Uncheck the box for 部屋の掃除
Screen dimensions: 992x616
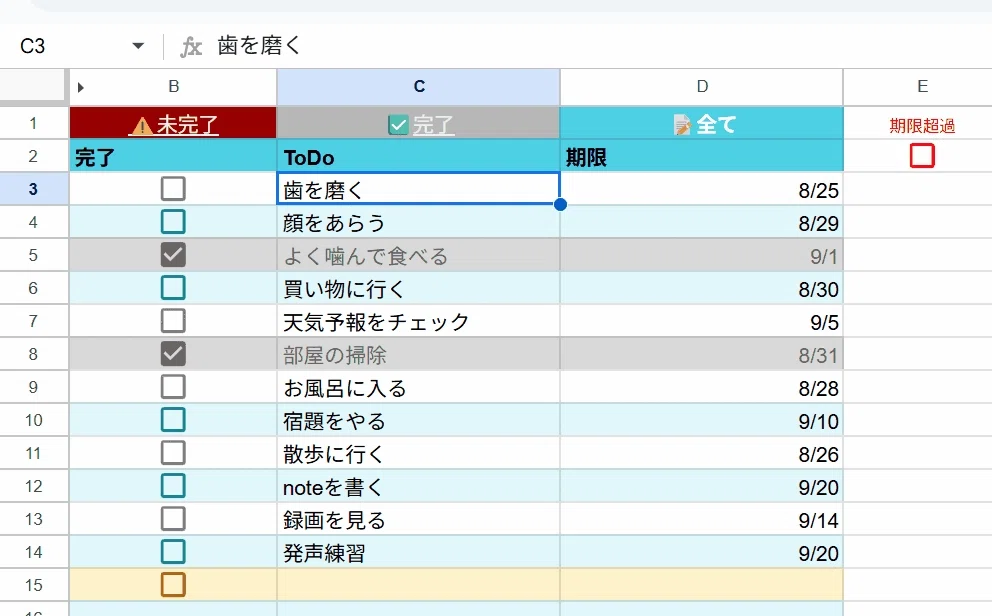(173, 354)
